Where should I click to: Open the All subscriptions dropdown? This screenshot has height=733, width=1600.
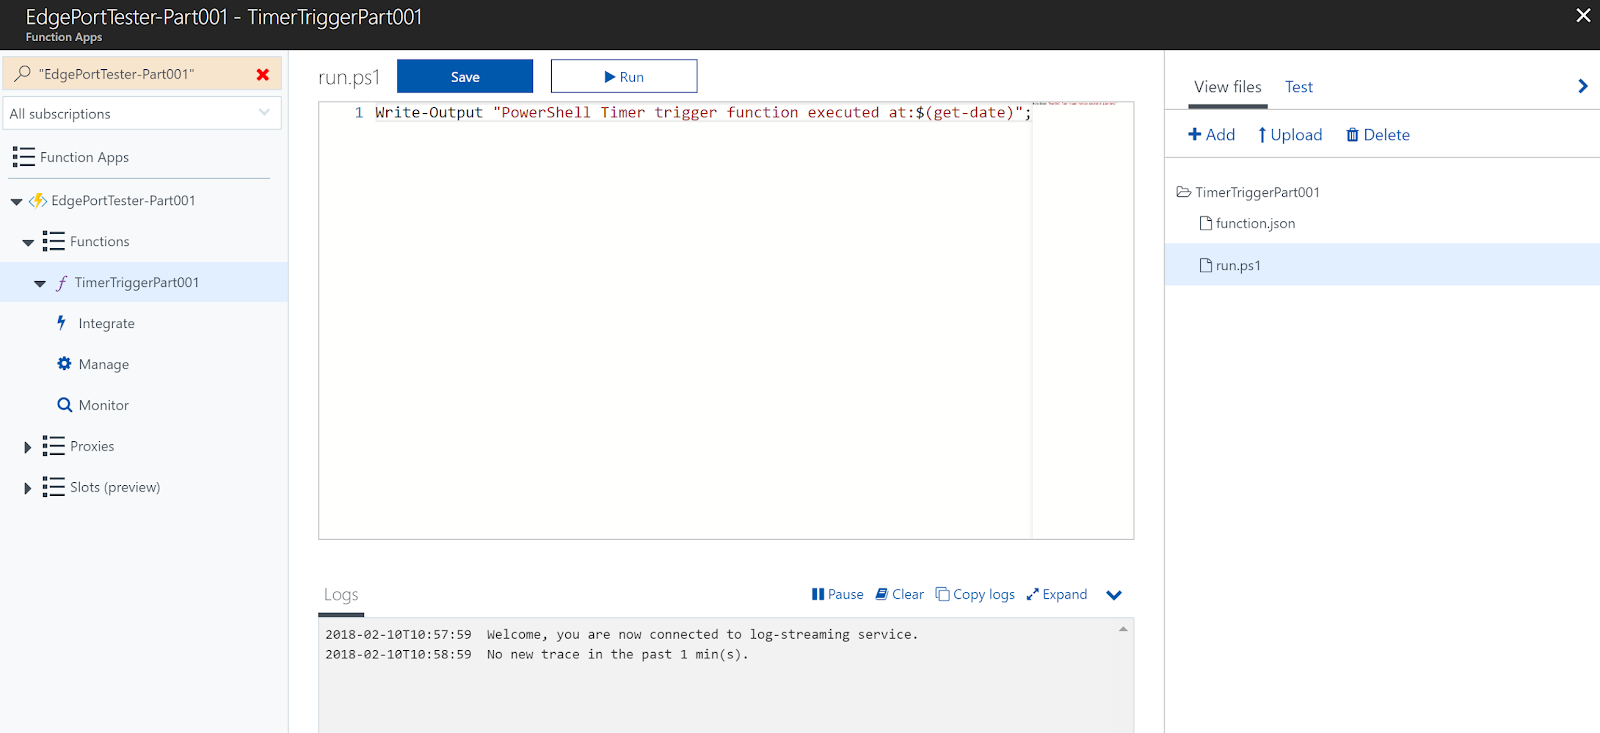click(x=142, y=113)
